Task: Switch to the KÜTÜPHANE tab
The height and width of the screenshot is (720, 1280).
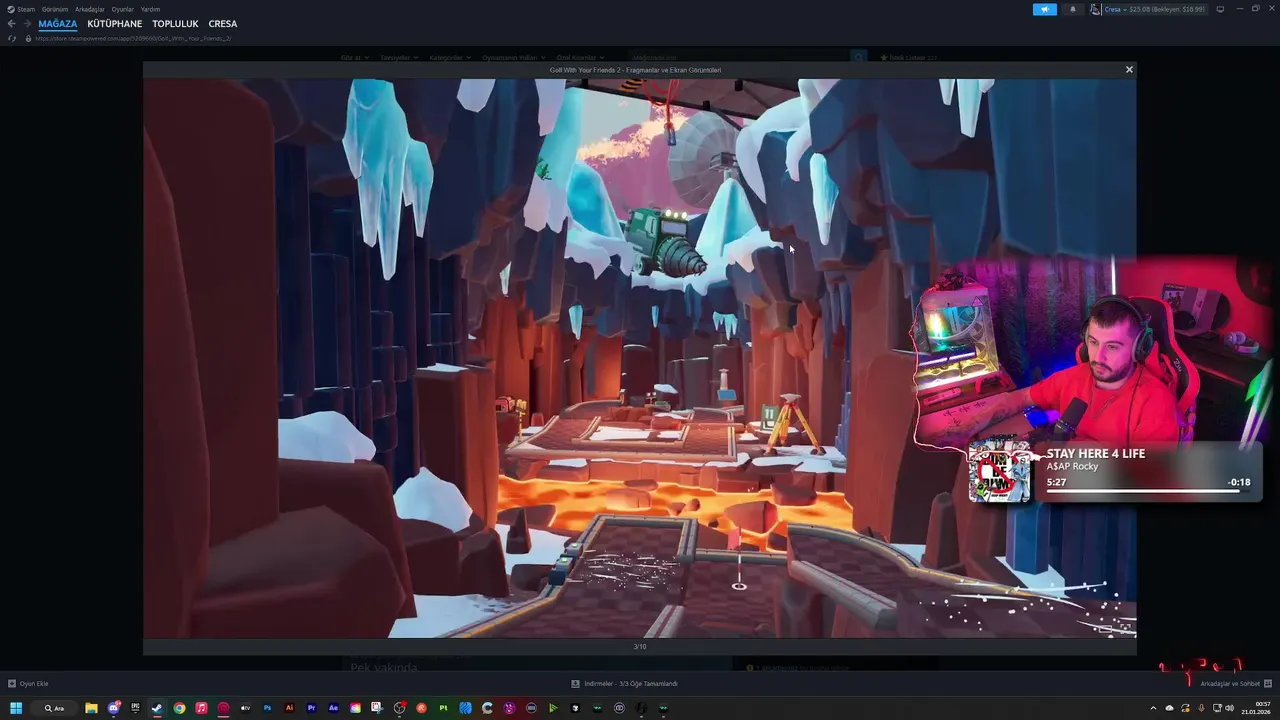Action: click(x=115, y=24)
